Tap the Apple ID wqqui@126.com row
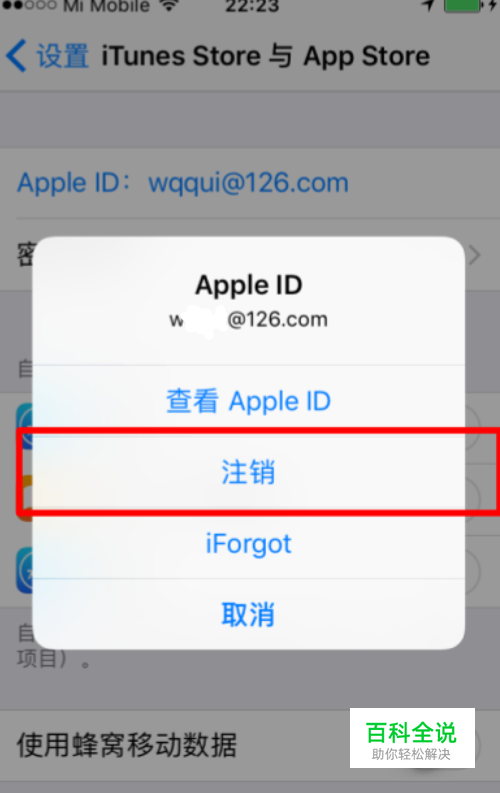The height and width of the screenshot is (793, 500). click(x=250, y=183)
